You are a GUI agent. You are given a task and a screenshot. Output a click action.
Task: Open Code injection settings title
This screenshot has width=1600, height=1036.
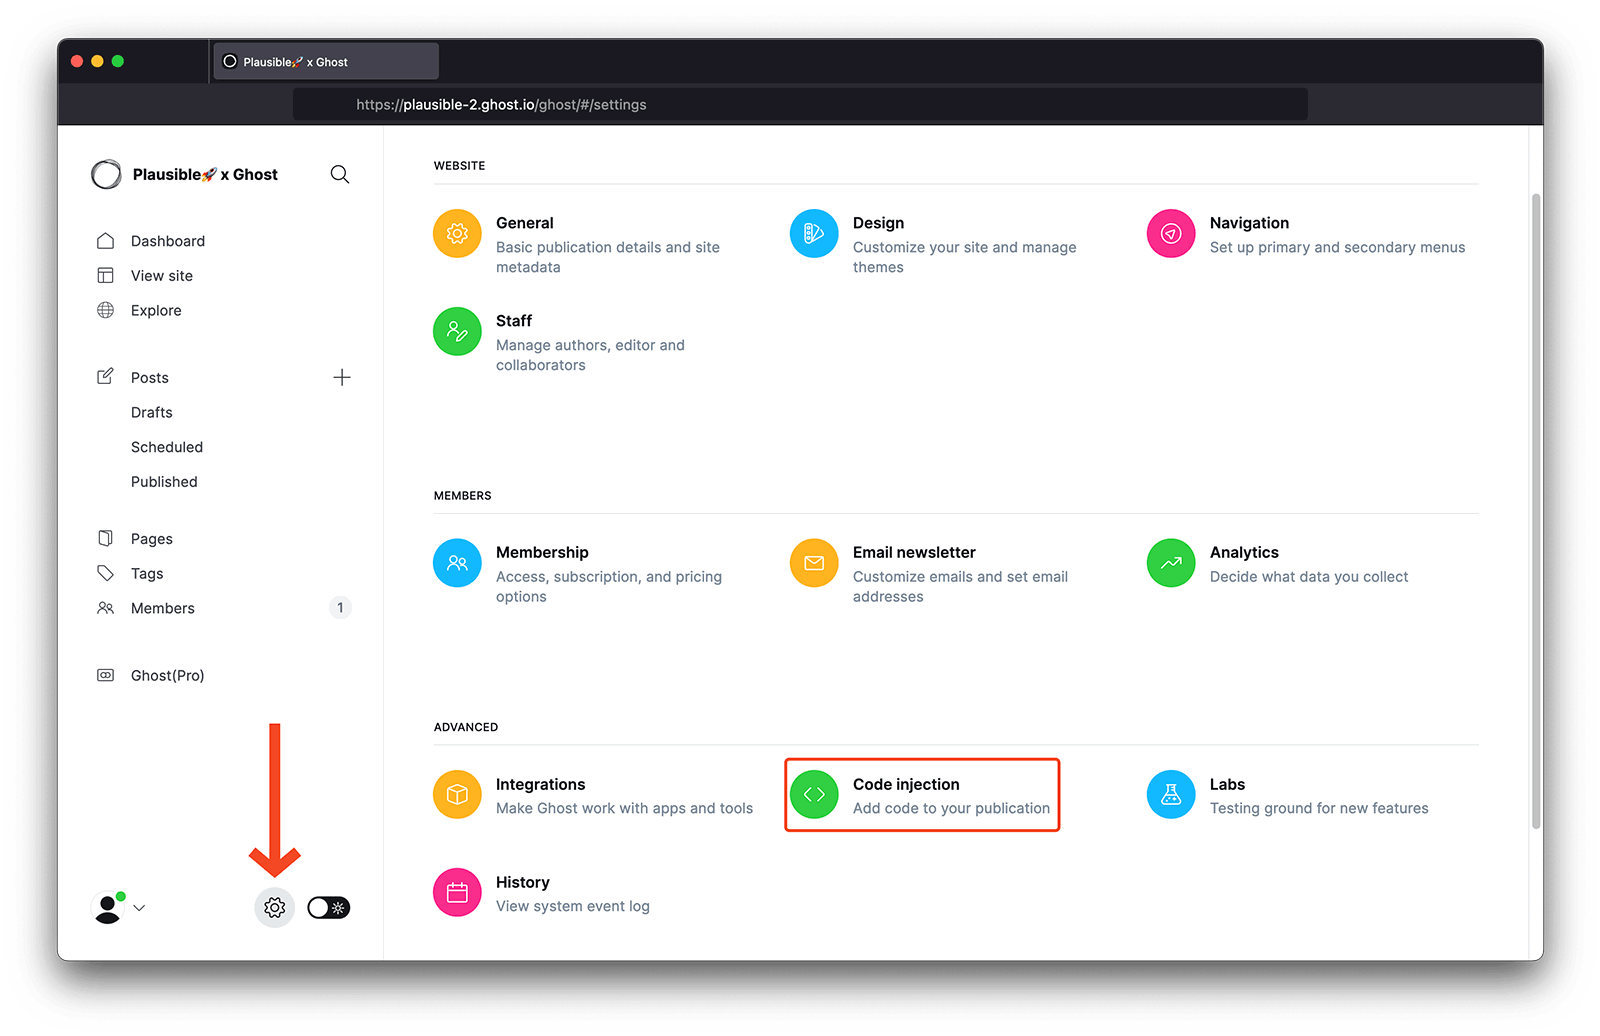pyautogui.click(x=906, y=784)
